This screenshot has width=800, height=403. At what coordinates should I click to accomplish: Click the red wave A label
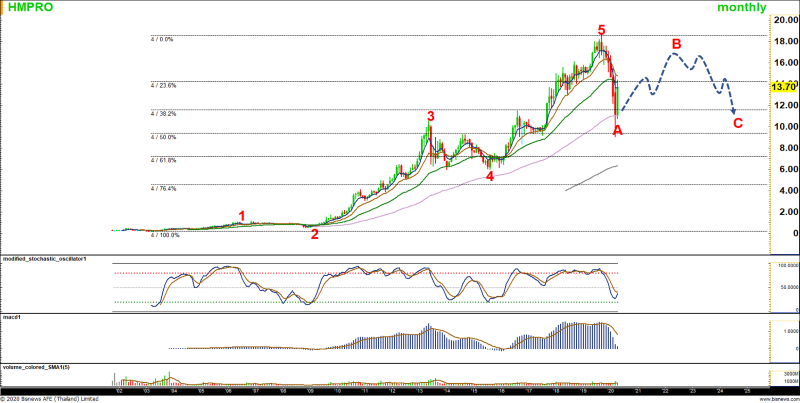click(x=617, y=130)
